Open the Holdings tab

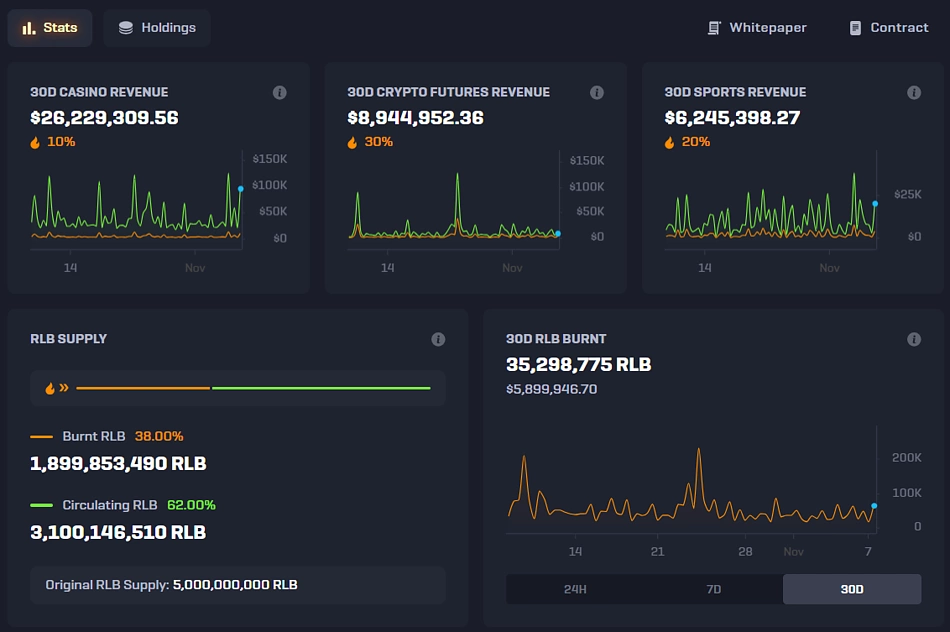(157, 28)
